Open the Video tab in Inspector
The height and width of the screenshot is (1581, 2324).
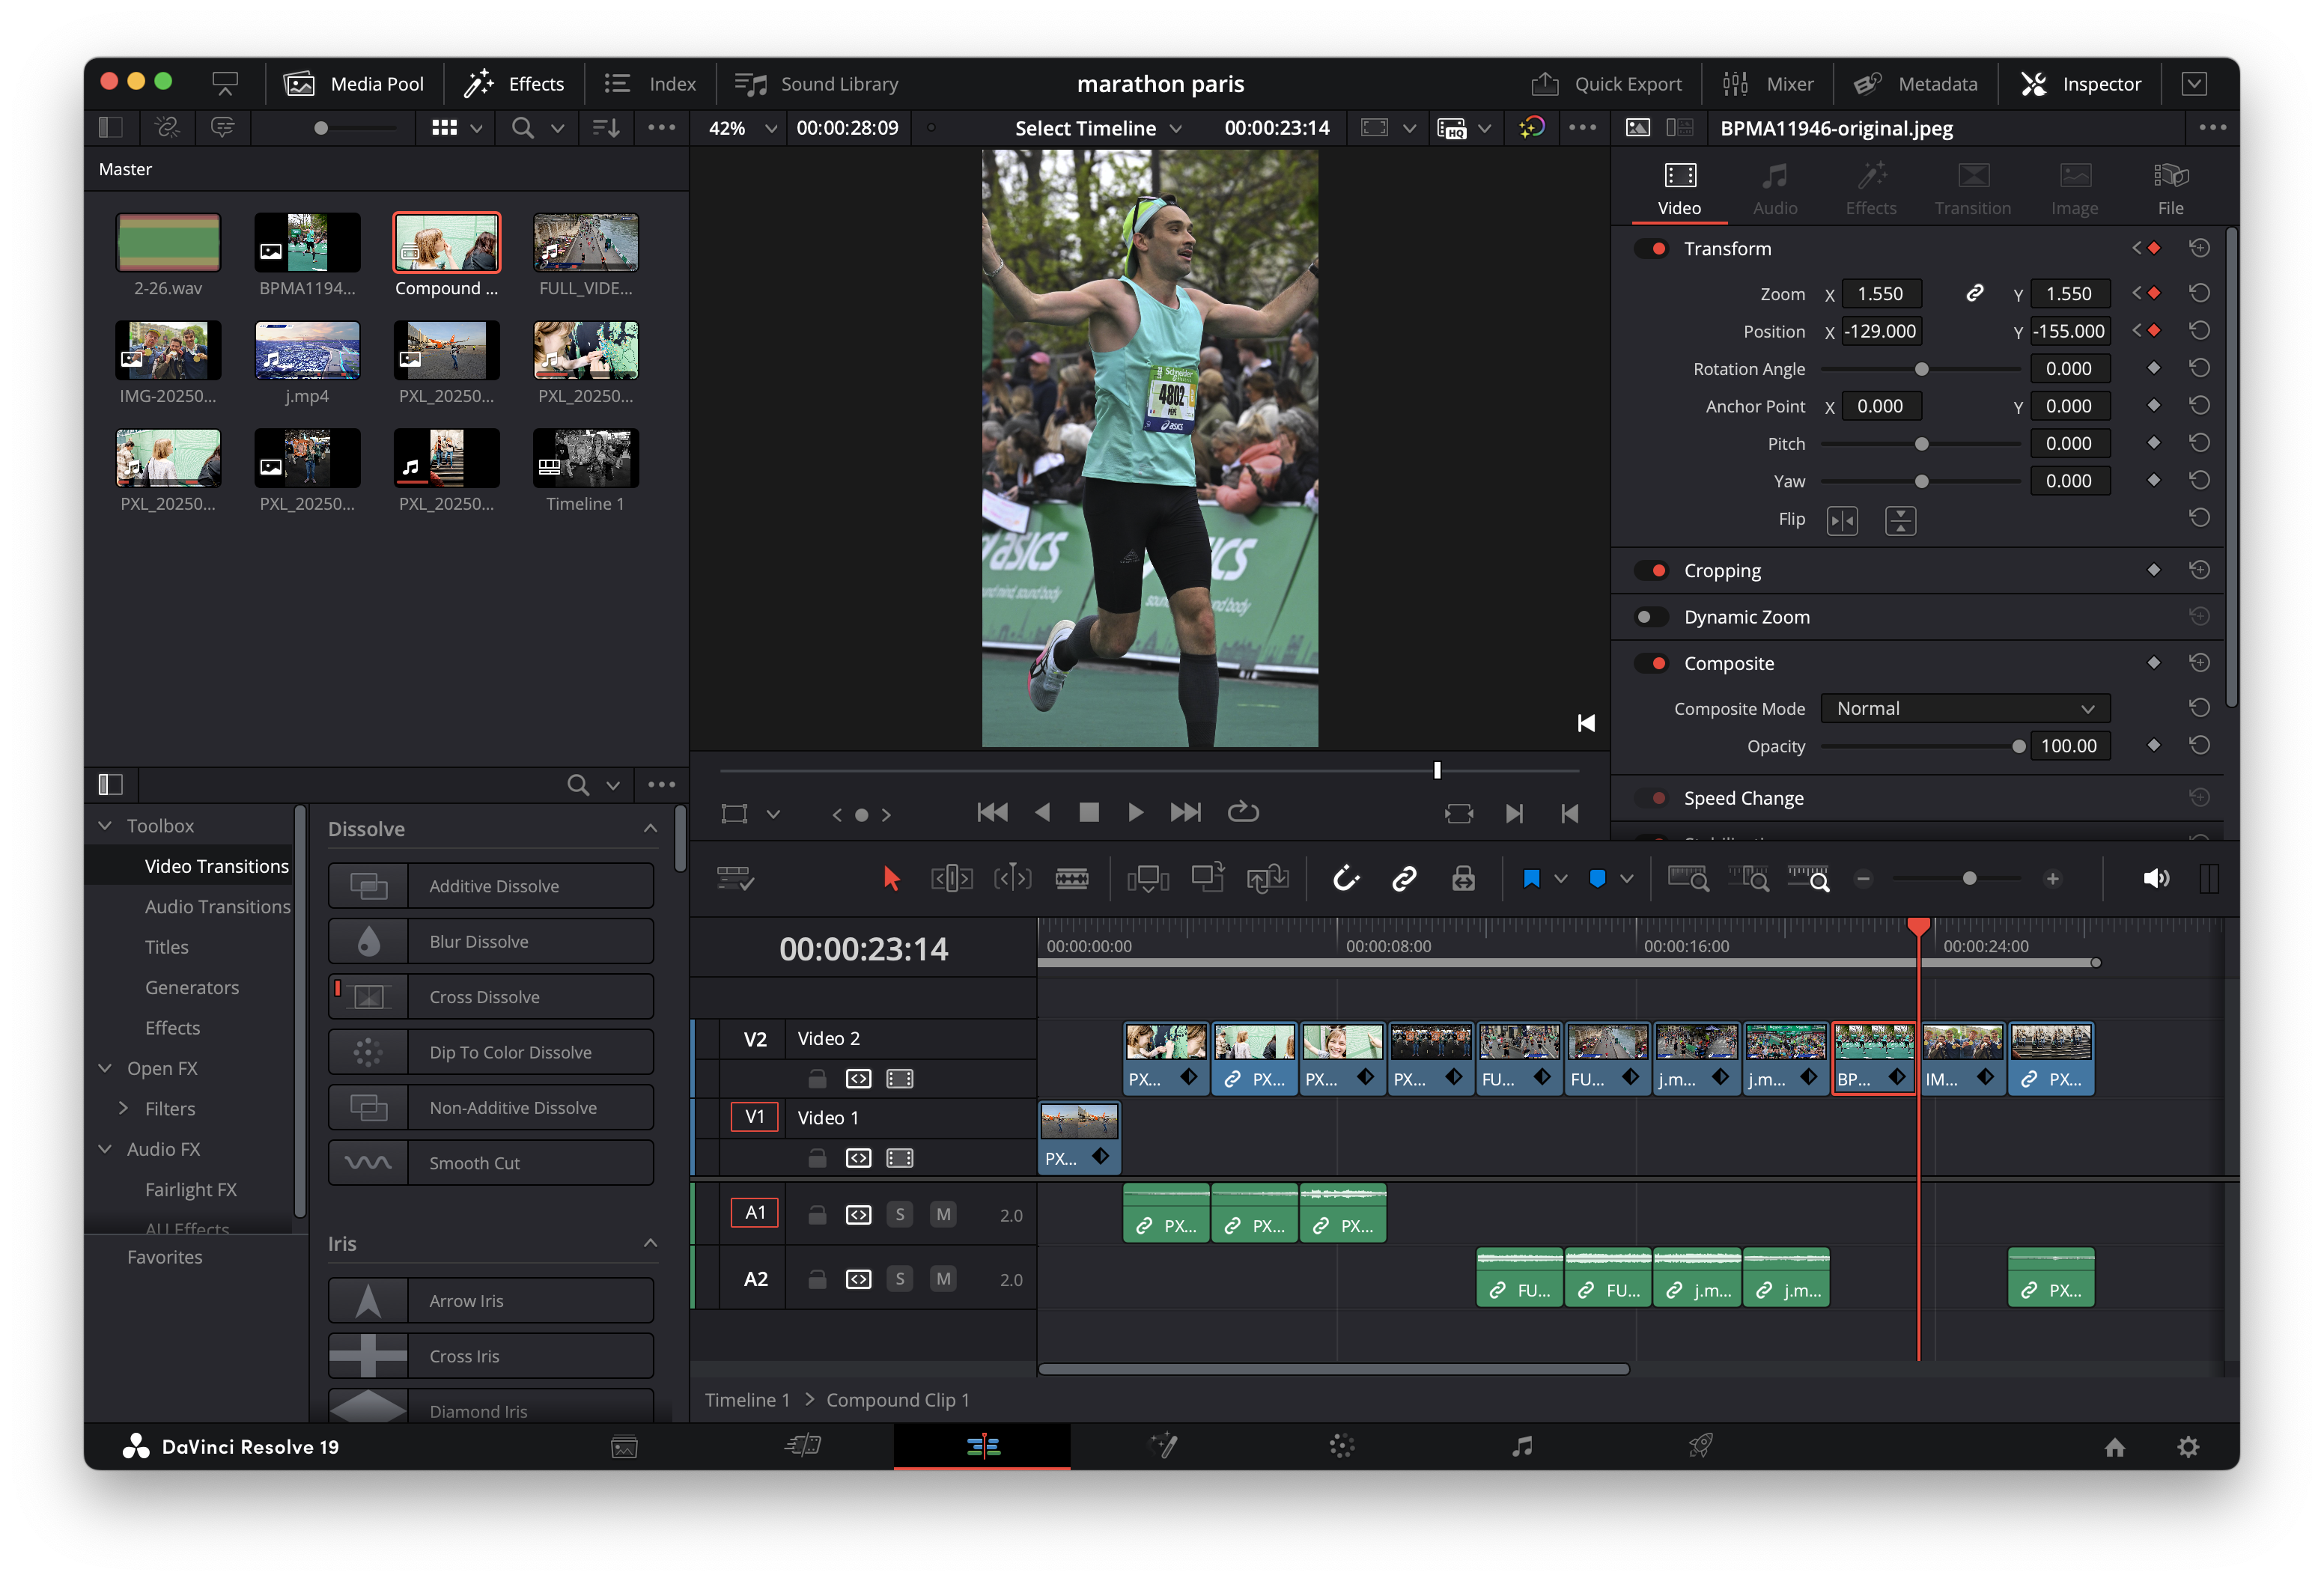pos(1679,188)
